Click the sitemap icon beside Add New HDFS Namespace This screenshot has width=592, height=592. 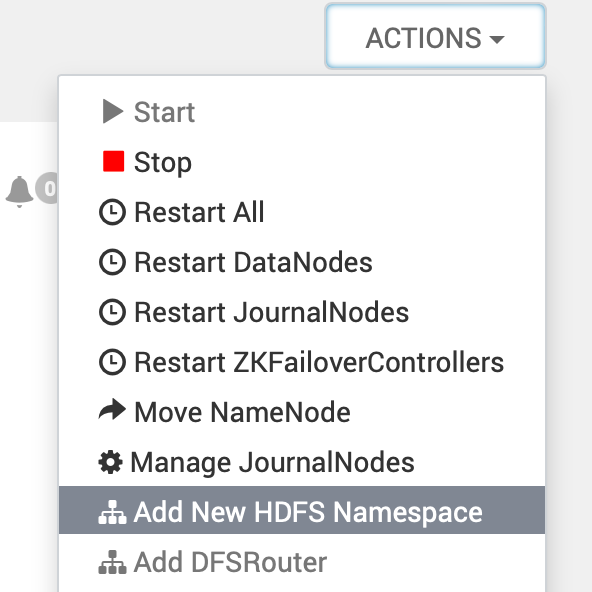[x=112, y=512]
